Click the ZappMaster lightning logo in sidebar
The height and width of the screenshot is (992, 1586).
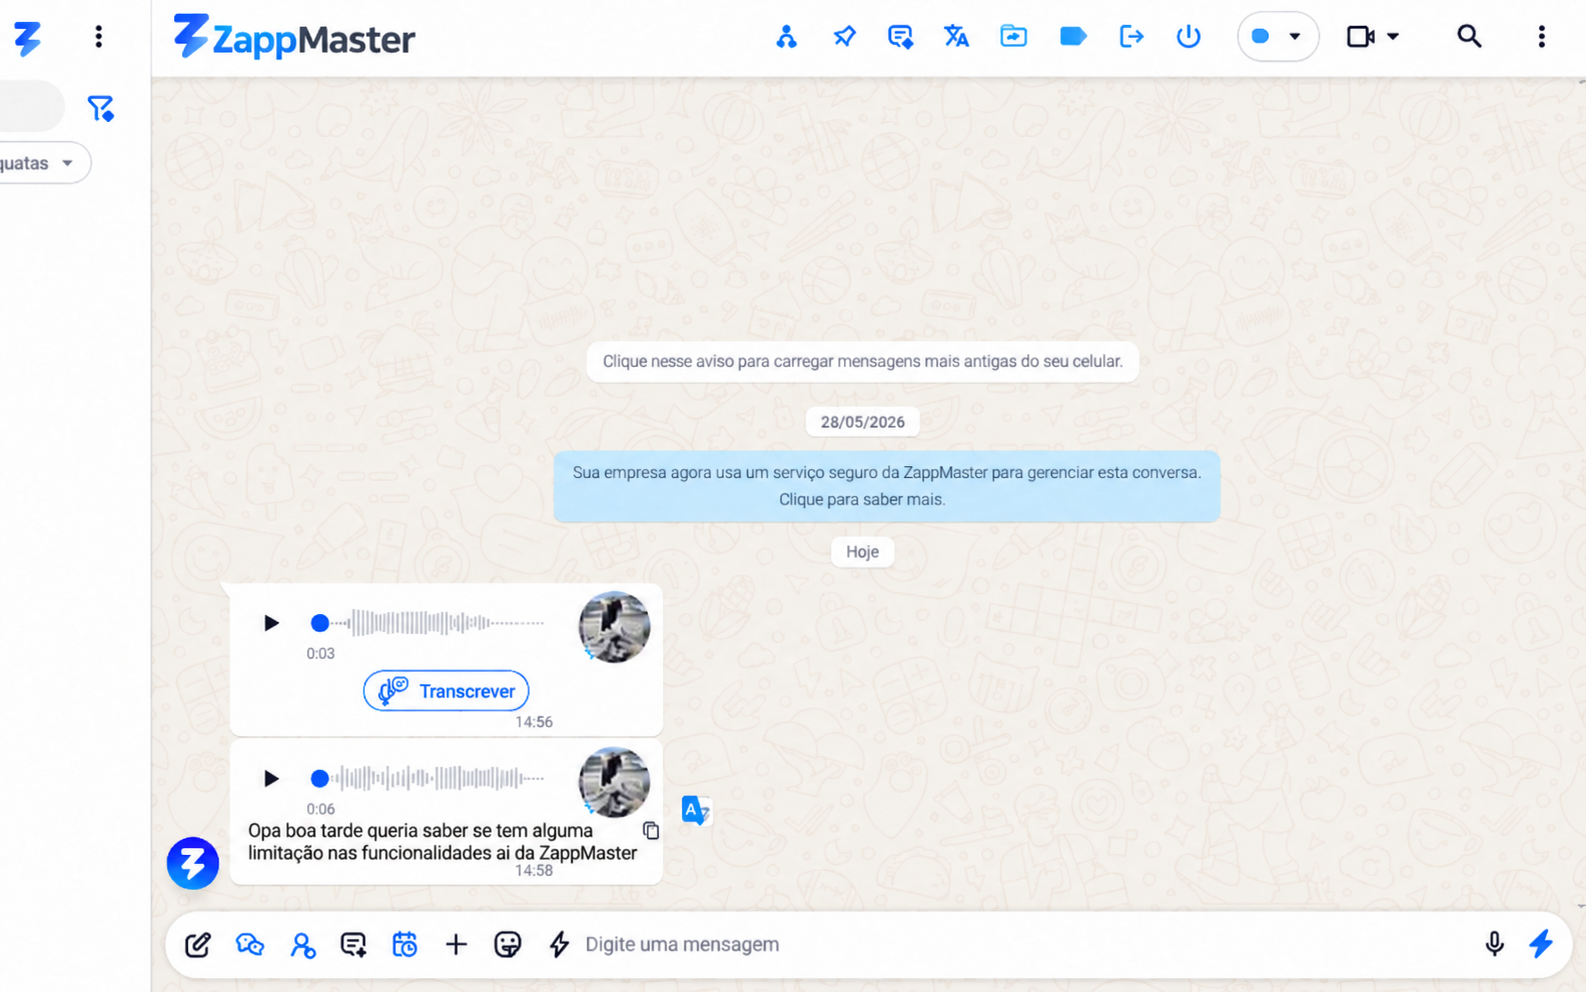pyautogui.click(x=27, y=38)
